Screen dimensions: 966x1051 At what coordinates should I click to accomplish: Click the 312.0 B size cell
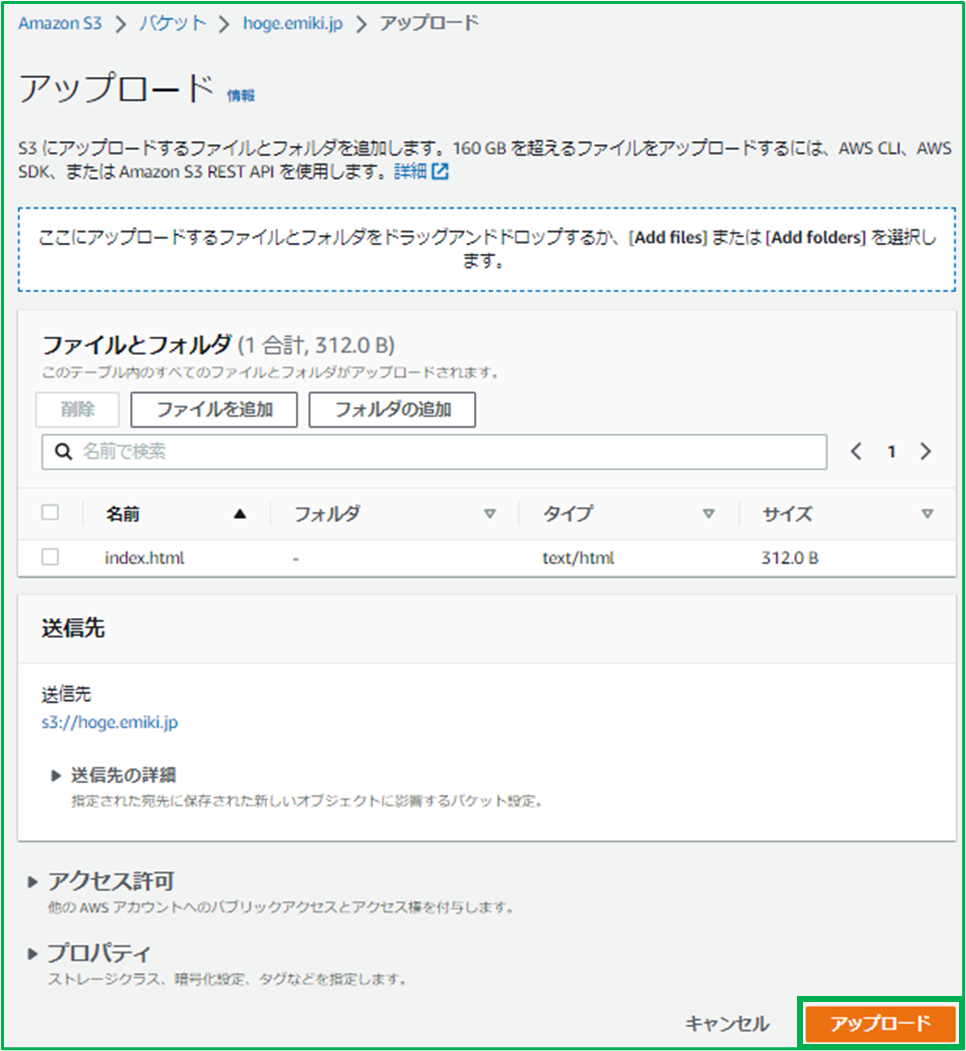click(790, 558)
